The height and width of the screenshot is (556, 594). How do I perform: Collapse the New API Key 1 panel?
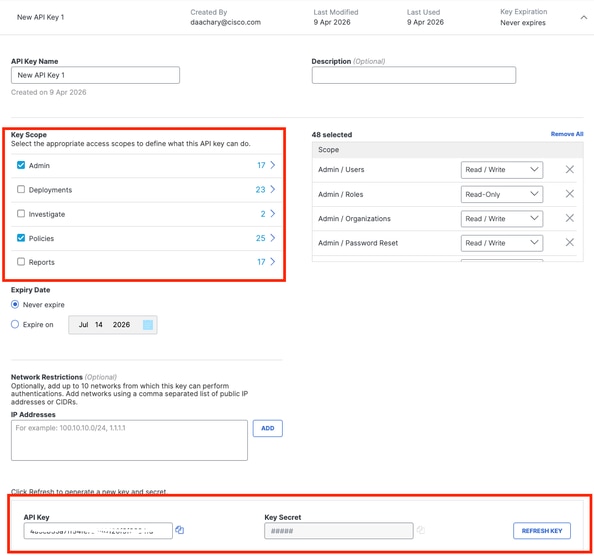pyautogui.click(x=584, y=17)
